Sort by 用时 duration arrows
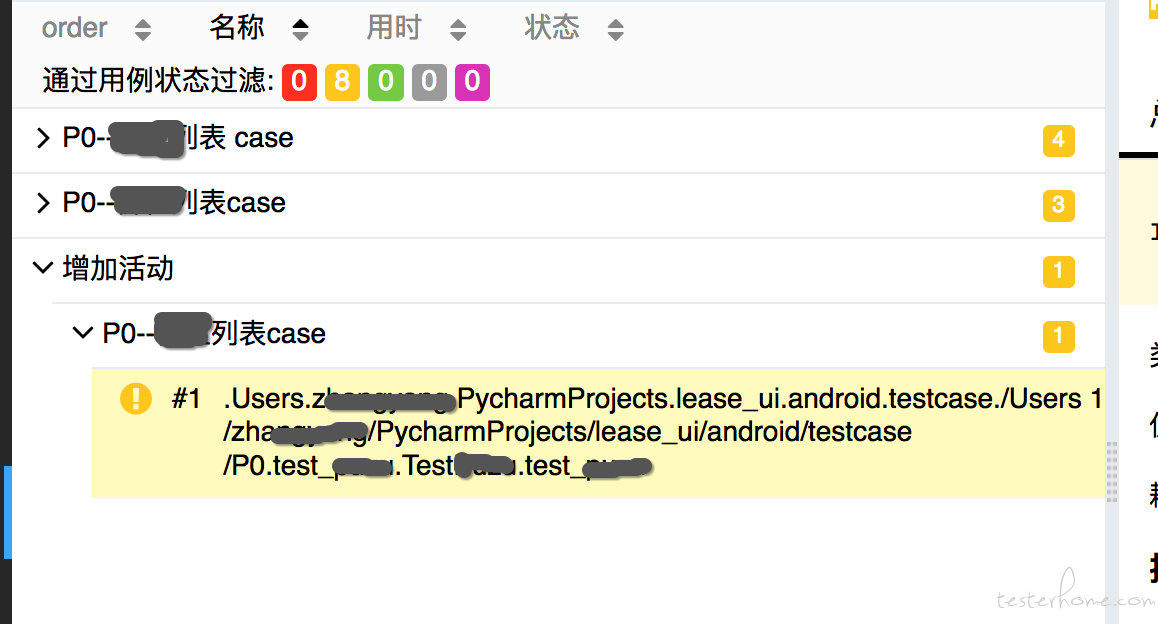Image resolution: width=1158 pixels, height=624 pixels. tap(458, 30)
